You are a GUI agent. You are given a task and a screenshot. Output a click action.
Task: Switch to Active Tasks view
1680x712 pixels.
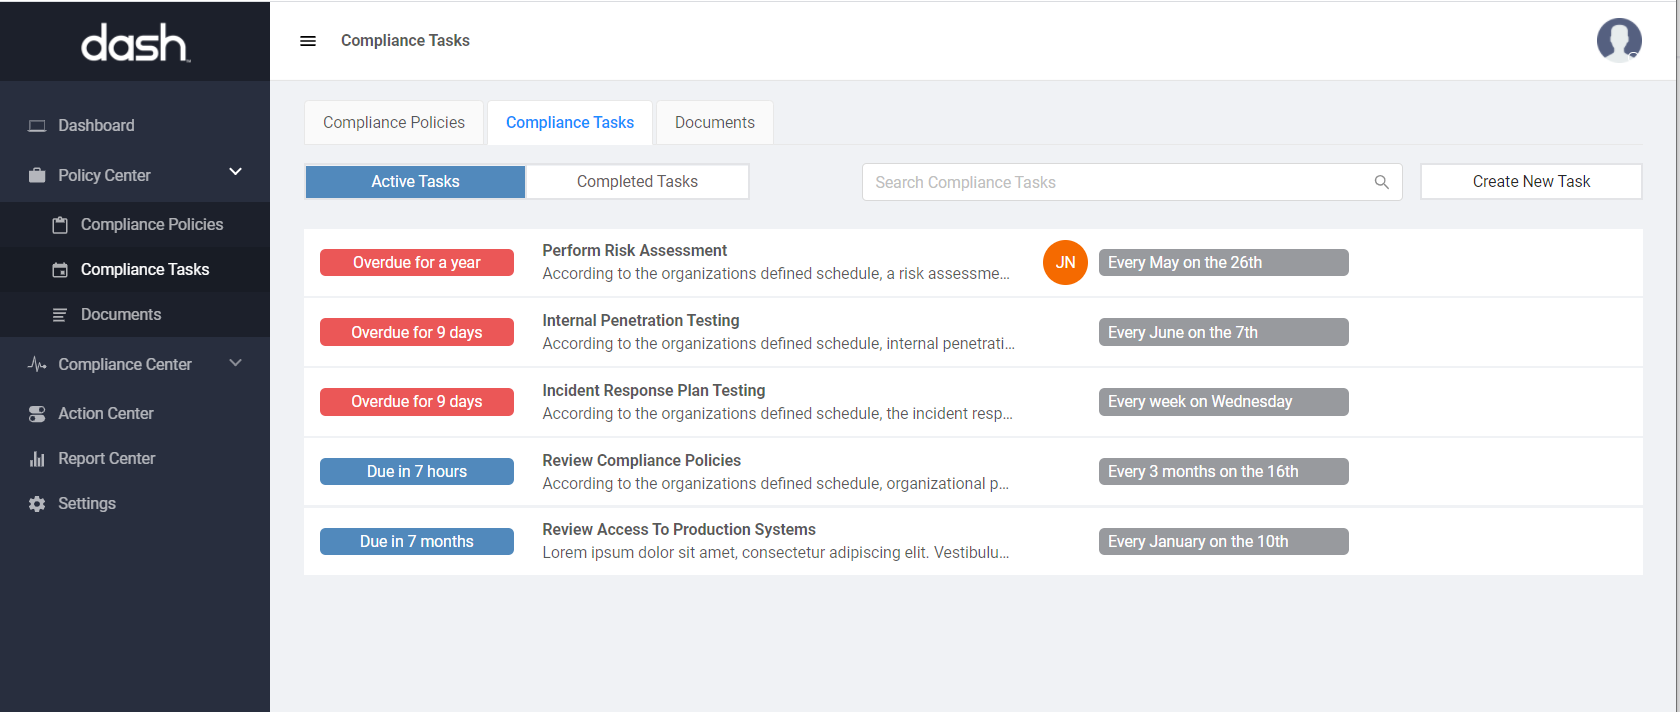pos(415,182)
